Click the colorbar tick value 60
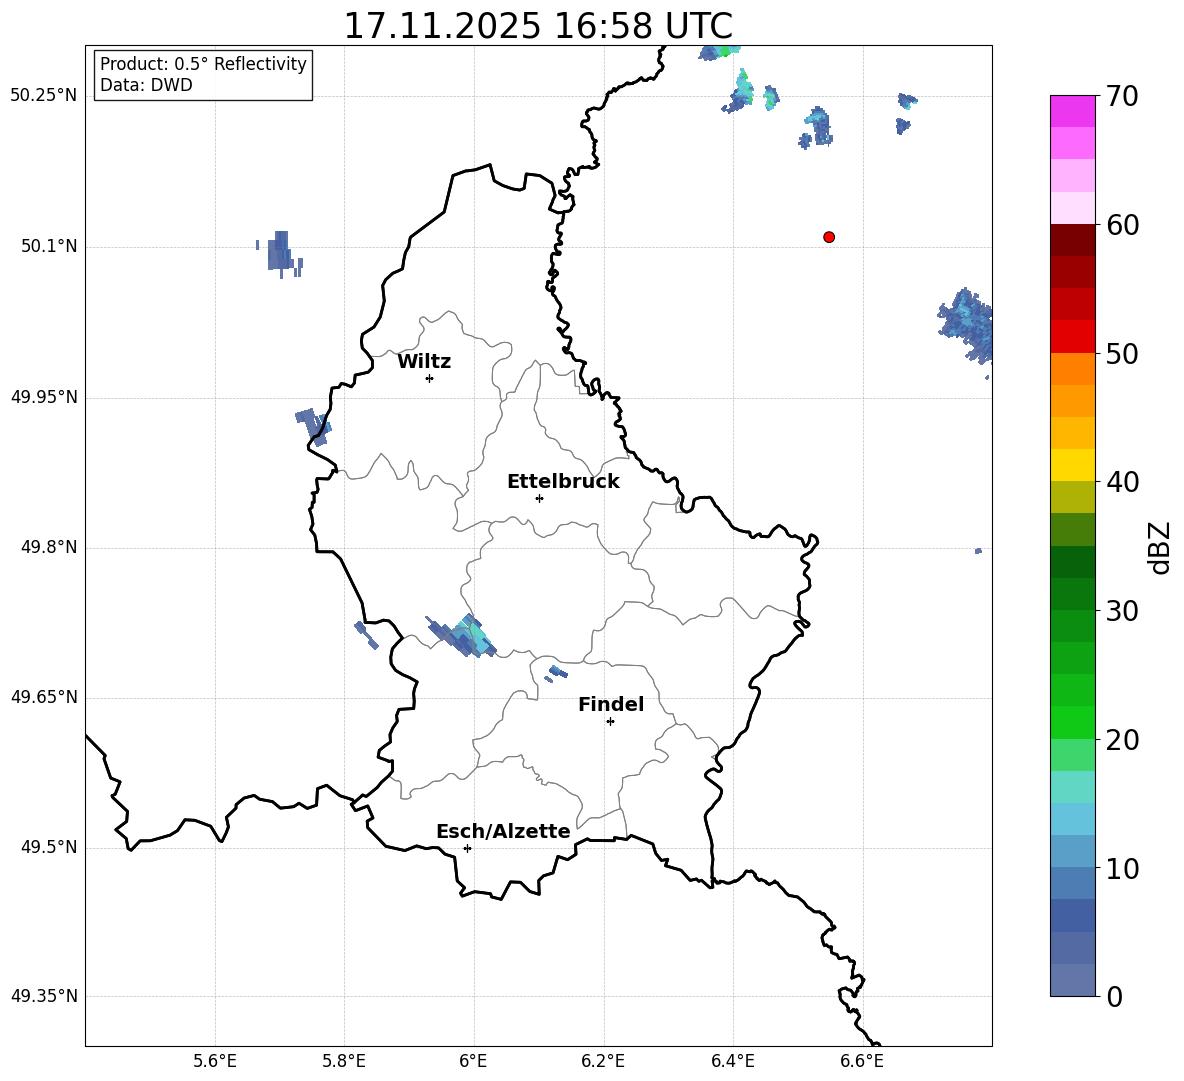The width and height of the screenshot is (1184, 1081). pos(1122,225)
